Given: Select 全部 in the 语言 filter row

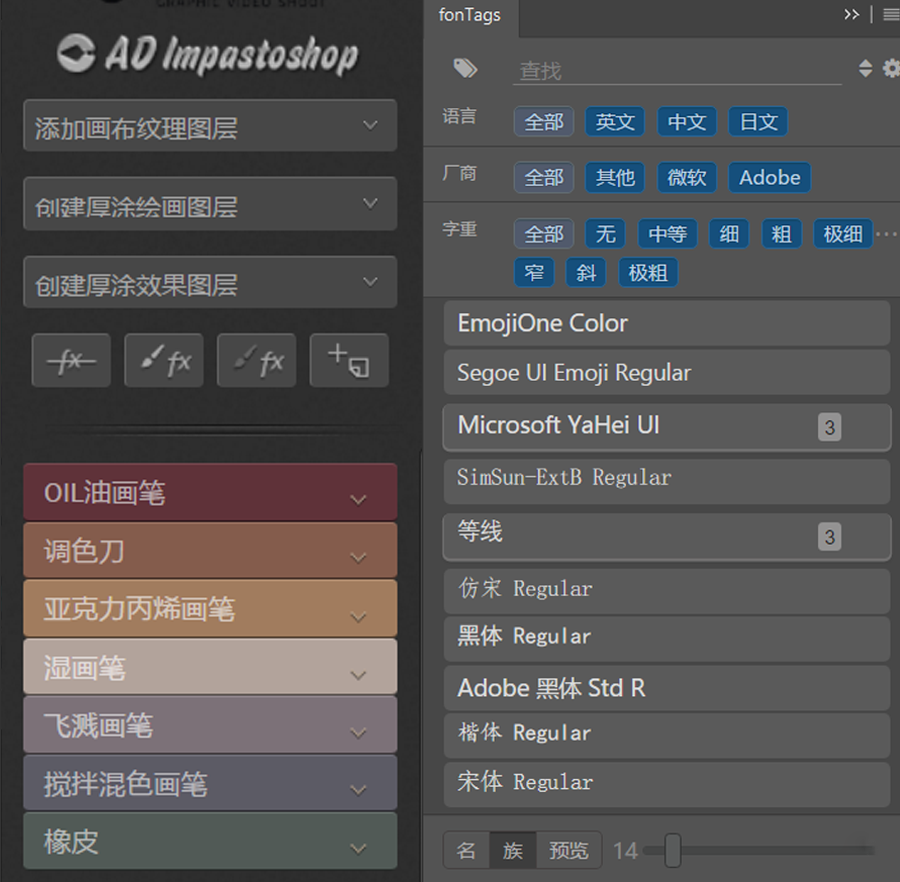Looking at the screenshot, I should click(544, 122).
